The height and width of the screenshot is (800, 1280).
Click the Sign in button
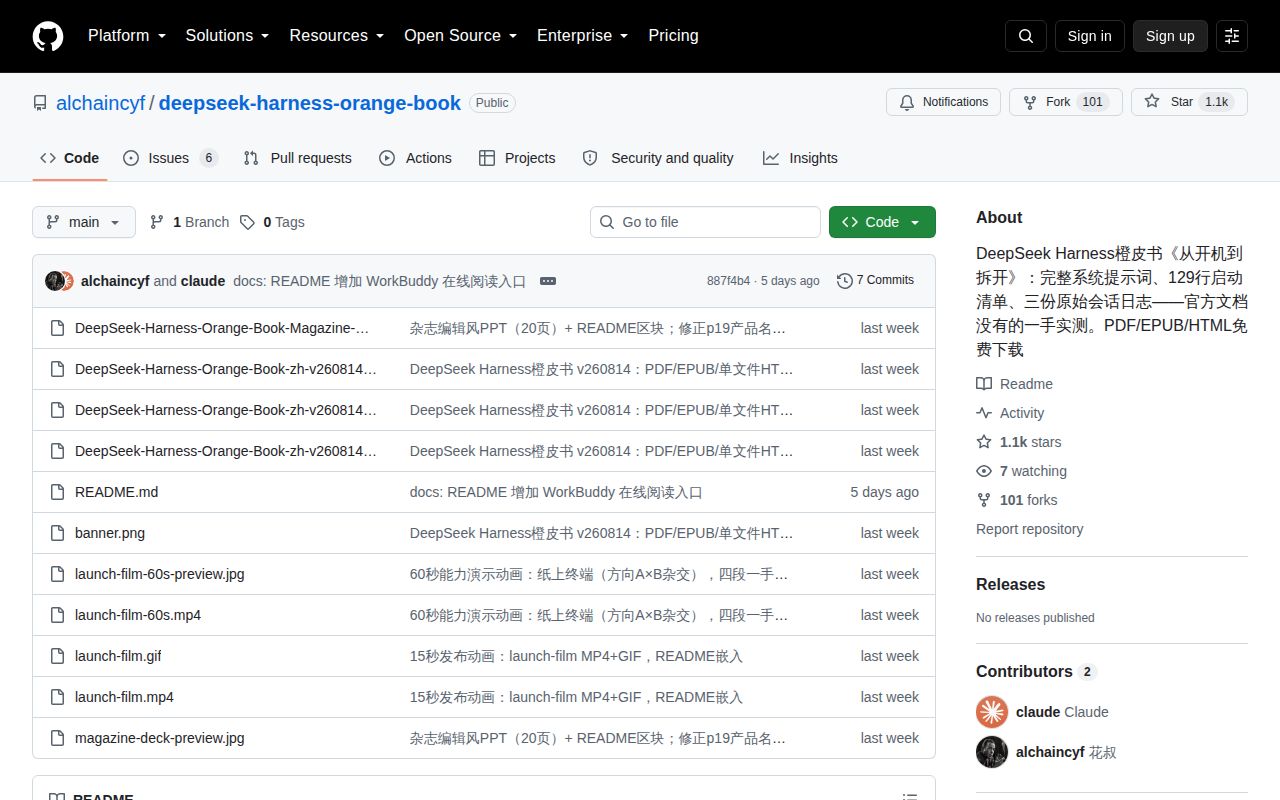1089,36
